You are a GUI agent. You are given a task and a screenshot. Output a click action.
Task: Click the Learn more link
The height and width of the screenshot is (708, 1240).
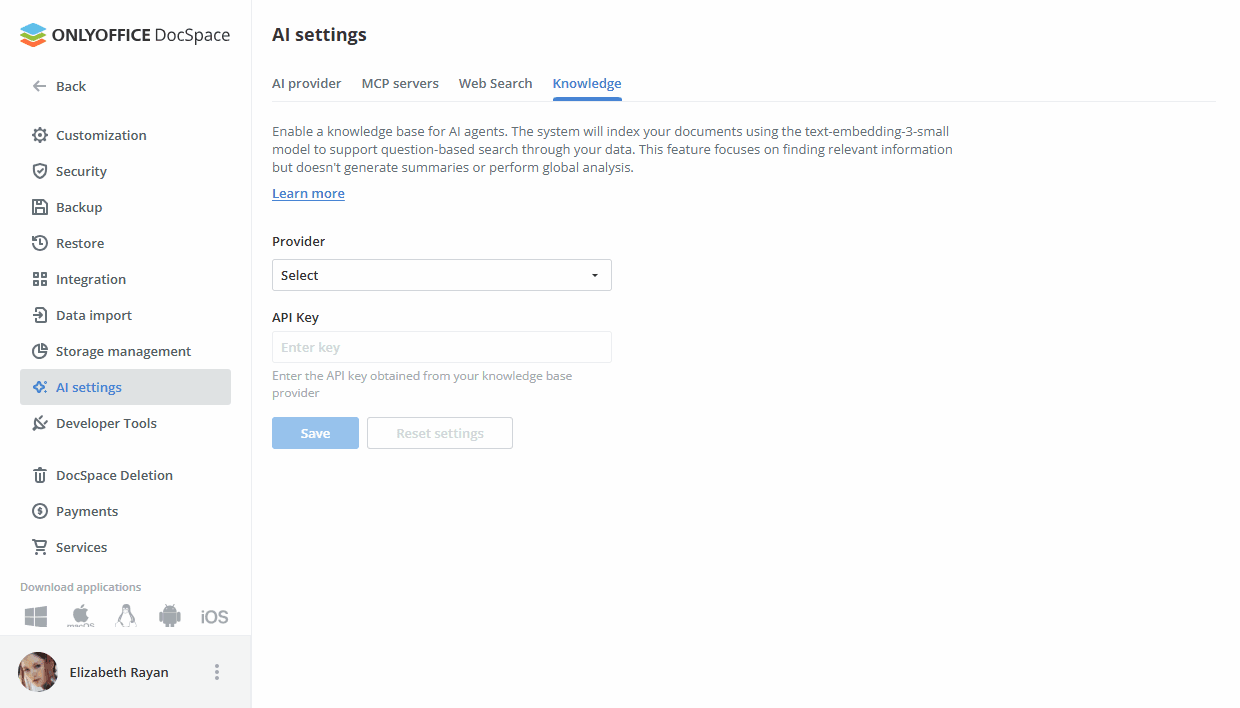(x=308, y=192)
